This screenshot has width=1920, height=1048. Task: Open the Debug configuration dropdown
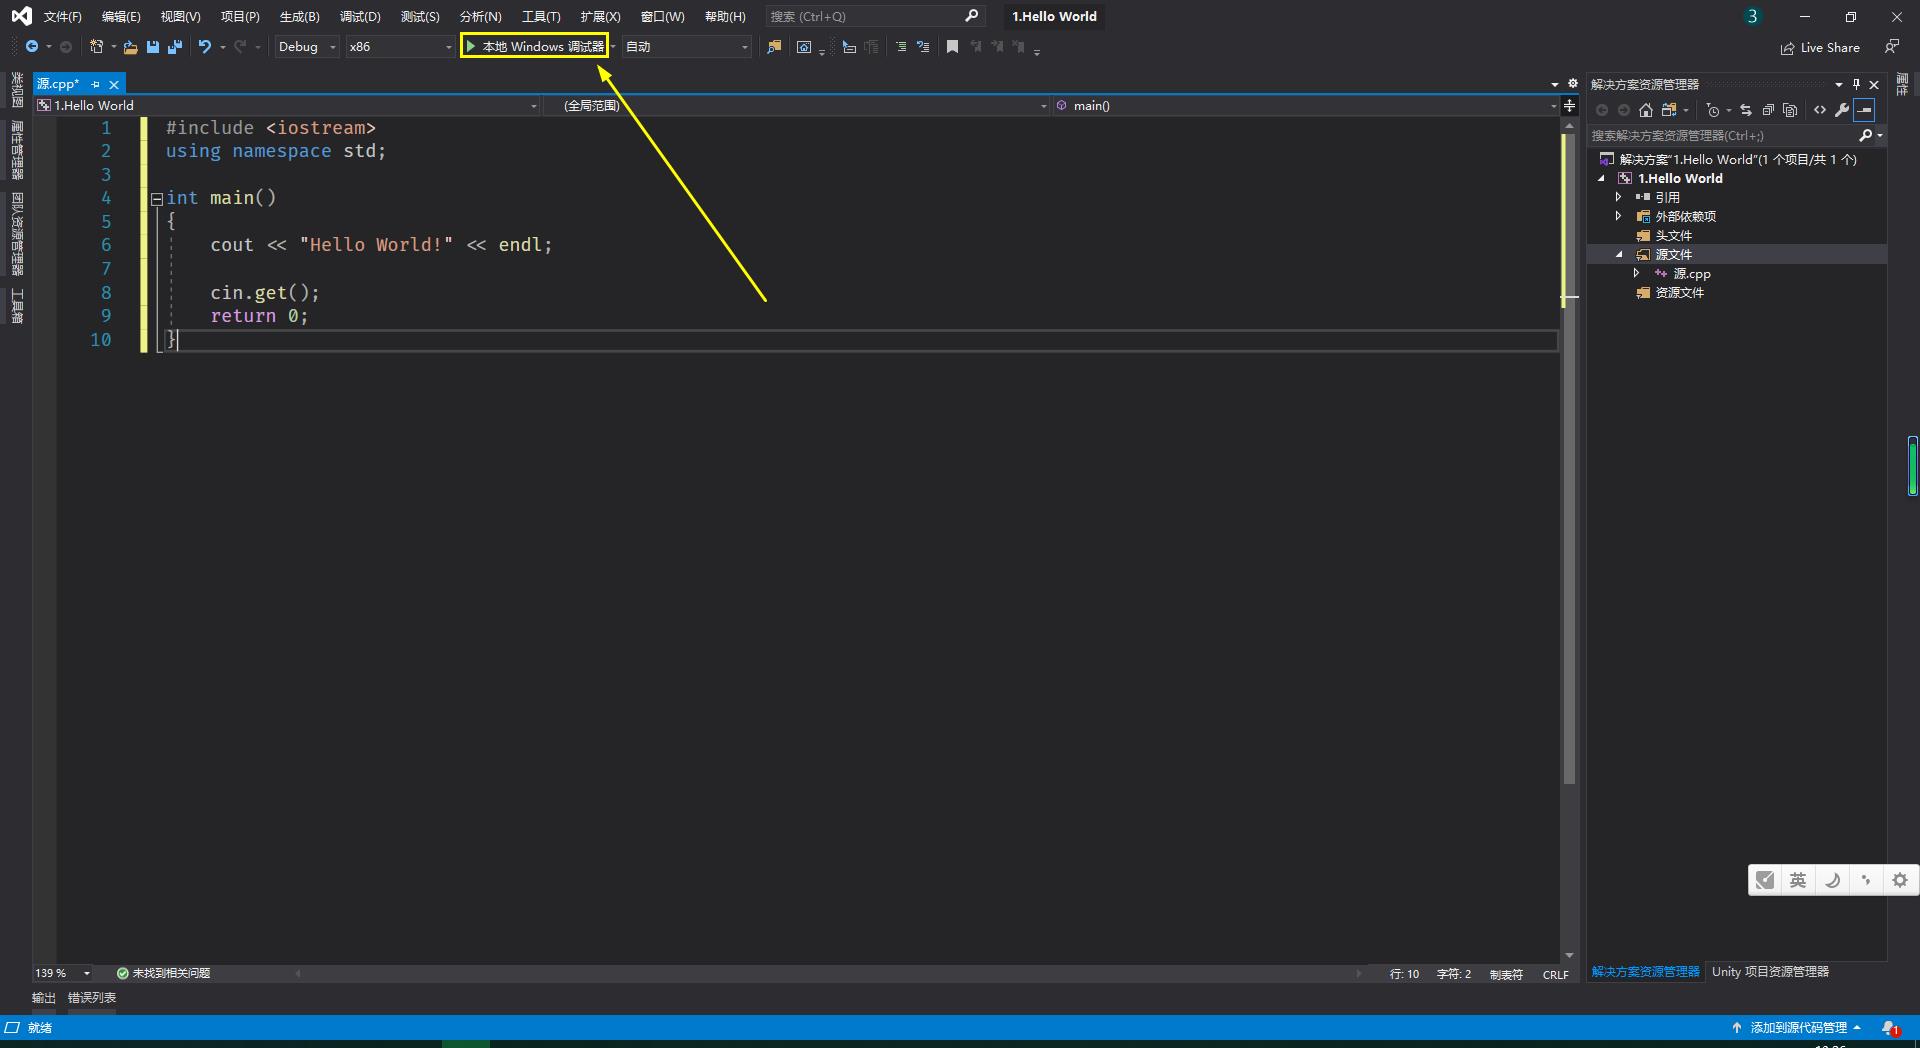click(307, 47)
